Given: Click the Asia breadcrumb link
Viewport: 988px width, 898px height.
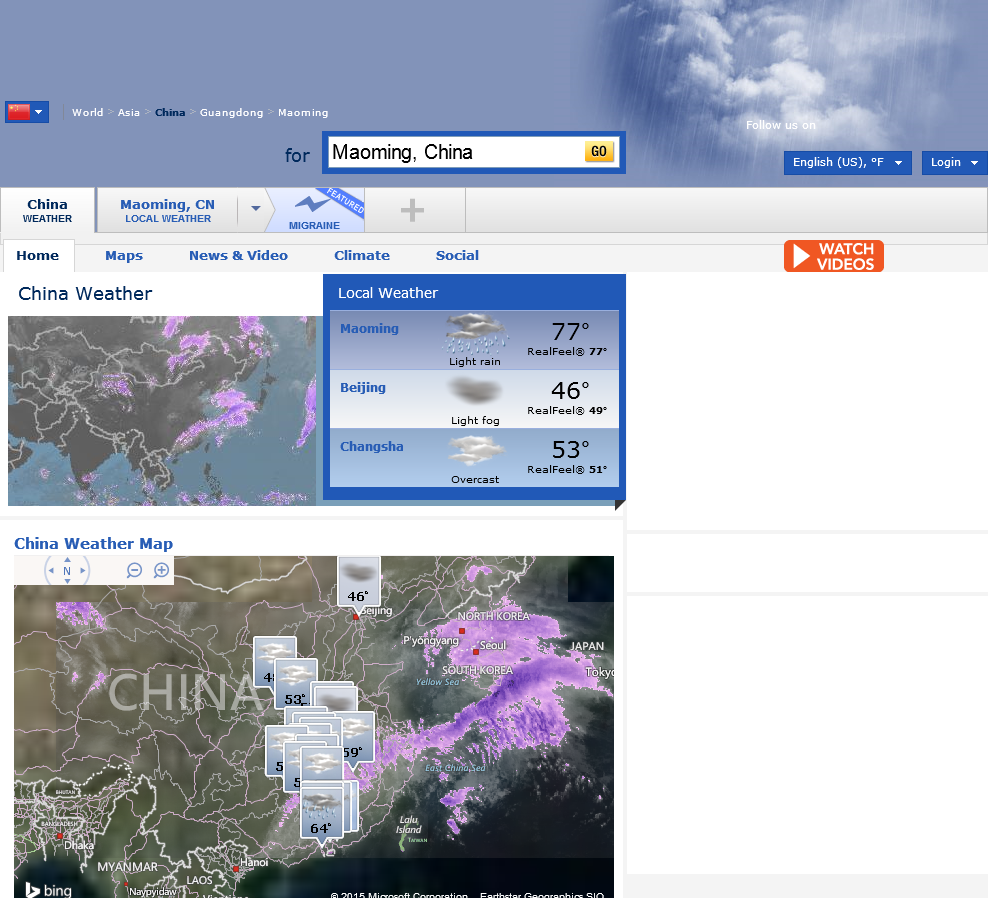Looking at the screenshot, I should (129, 112).
